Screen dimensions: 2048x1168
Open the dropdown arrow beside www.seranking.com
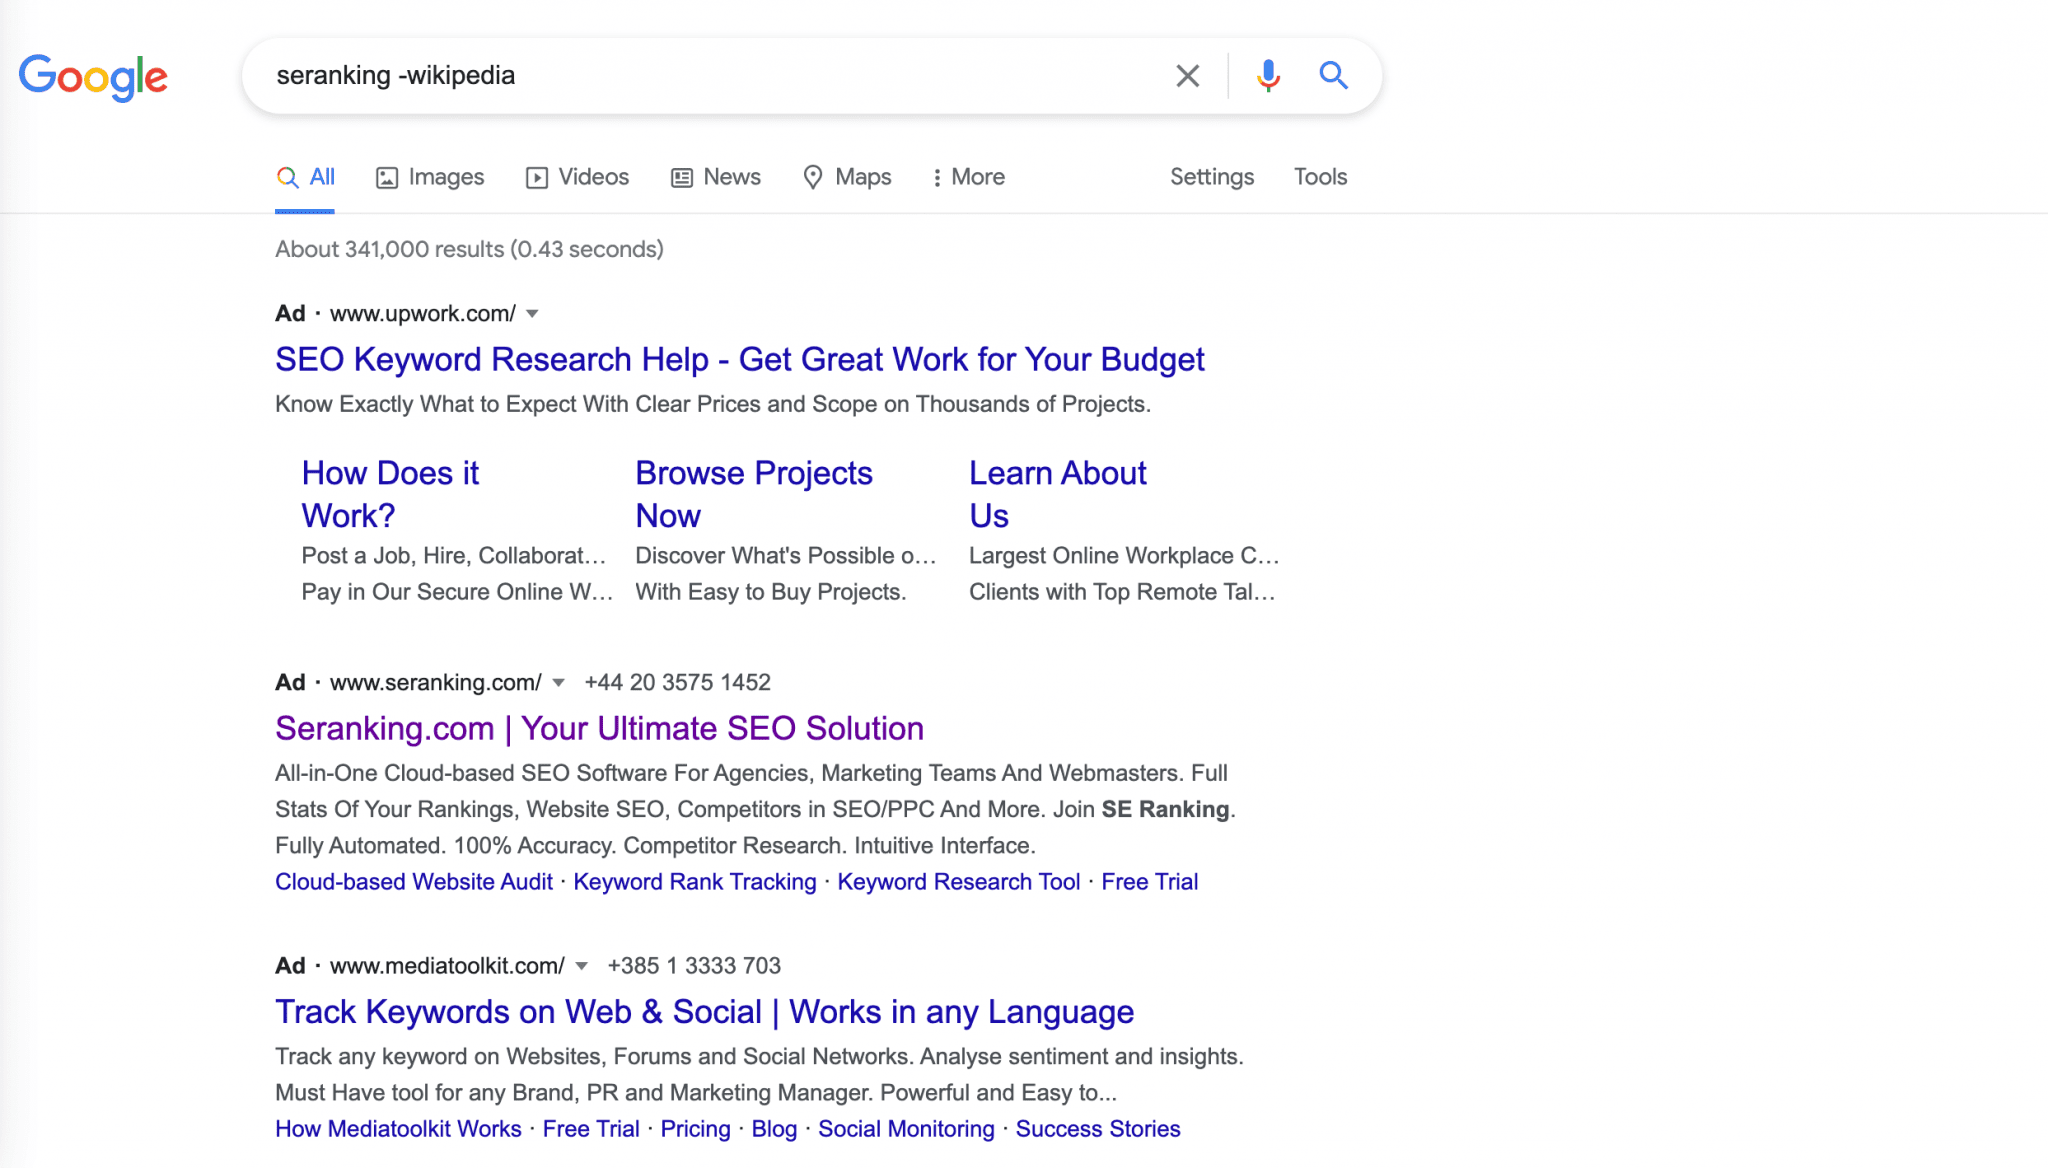click(560, 682)
